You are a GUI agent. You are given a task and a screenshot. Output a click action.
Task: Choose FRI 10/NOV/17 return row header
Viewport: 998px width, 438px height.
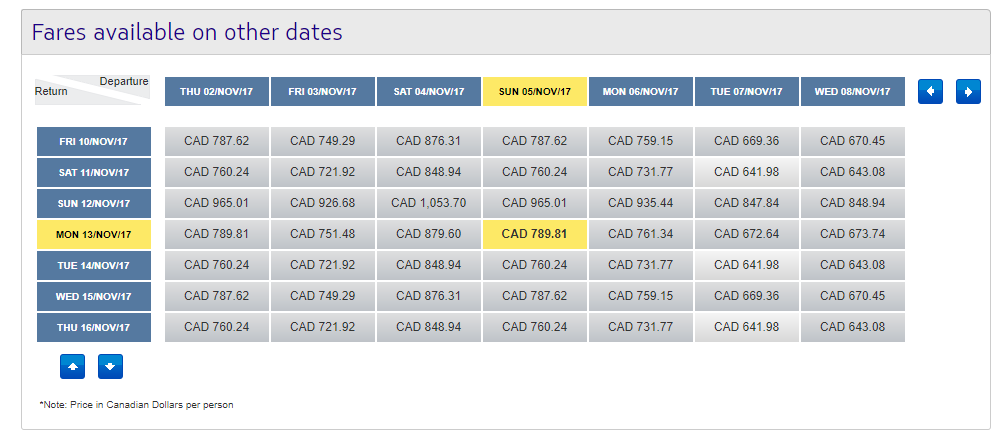coord(94,141)
